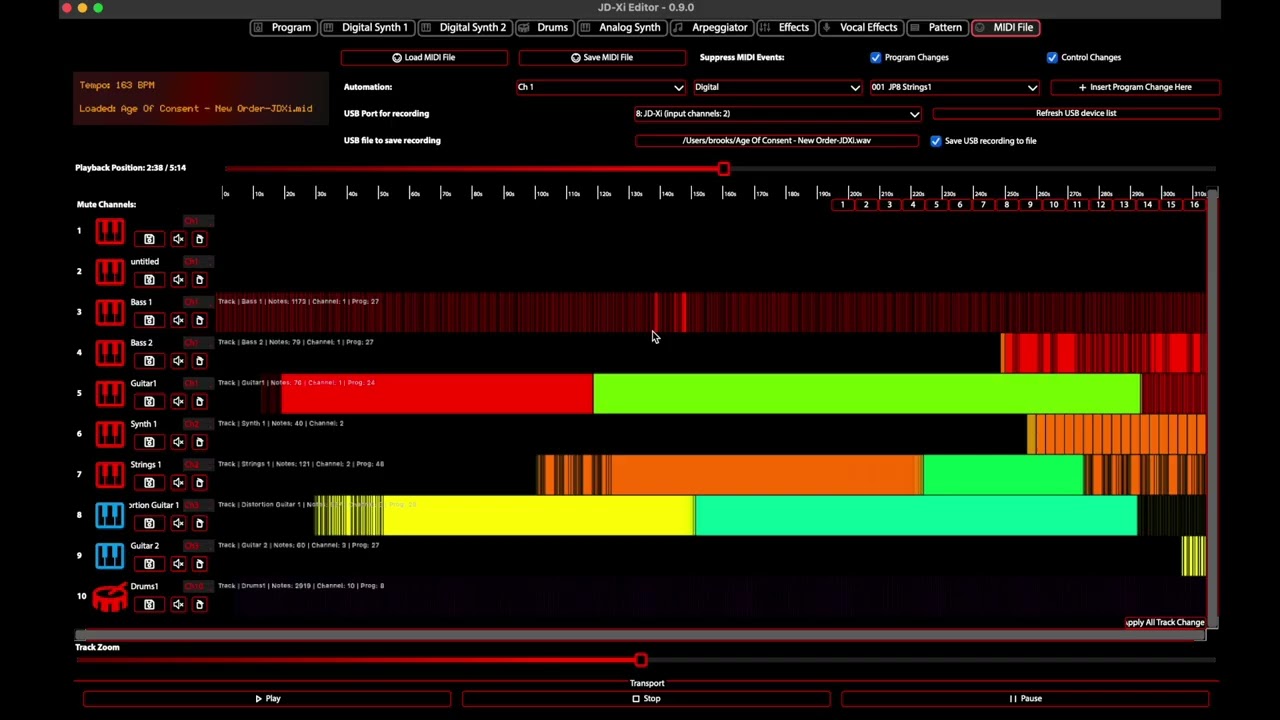Viewport: 1280px width, 720px height.
Task: Click the Bass 2 keyboard icon
Action: click(110, 353)
